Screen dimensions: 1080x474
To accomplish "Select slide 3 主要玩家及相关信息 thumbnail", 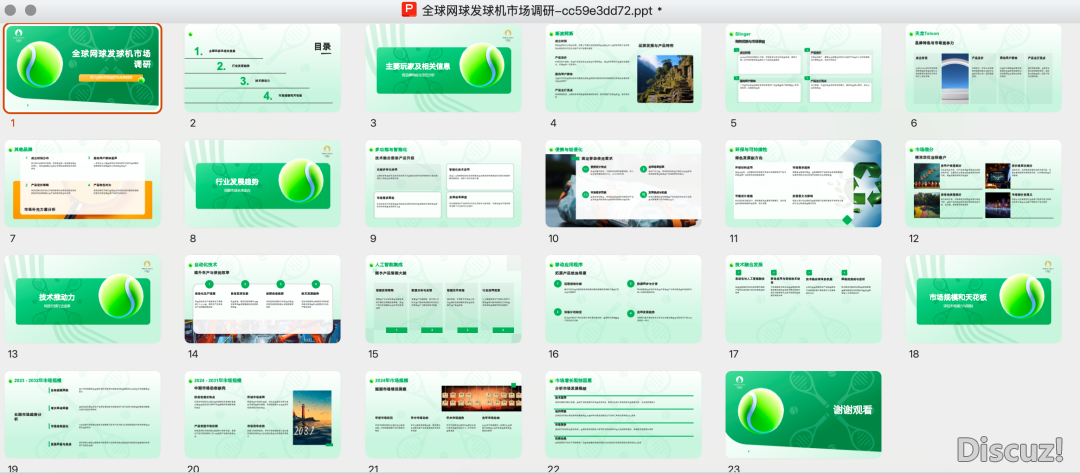I will point(443,68).
